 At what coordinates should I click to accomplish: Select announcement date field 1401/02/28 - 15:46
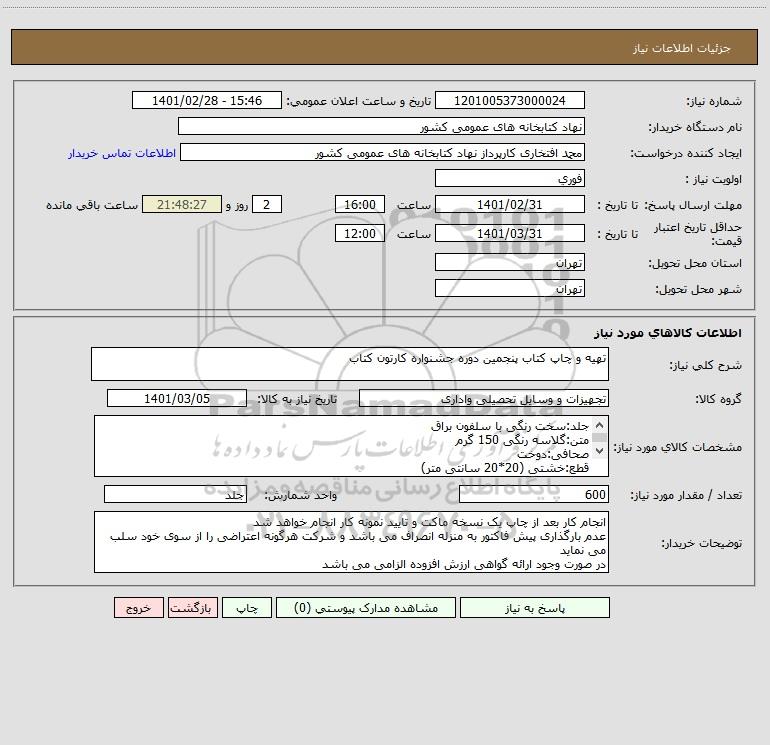tap(207, 100)
